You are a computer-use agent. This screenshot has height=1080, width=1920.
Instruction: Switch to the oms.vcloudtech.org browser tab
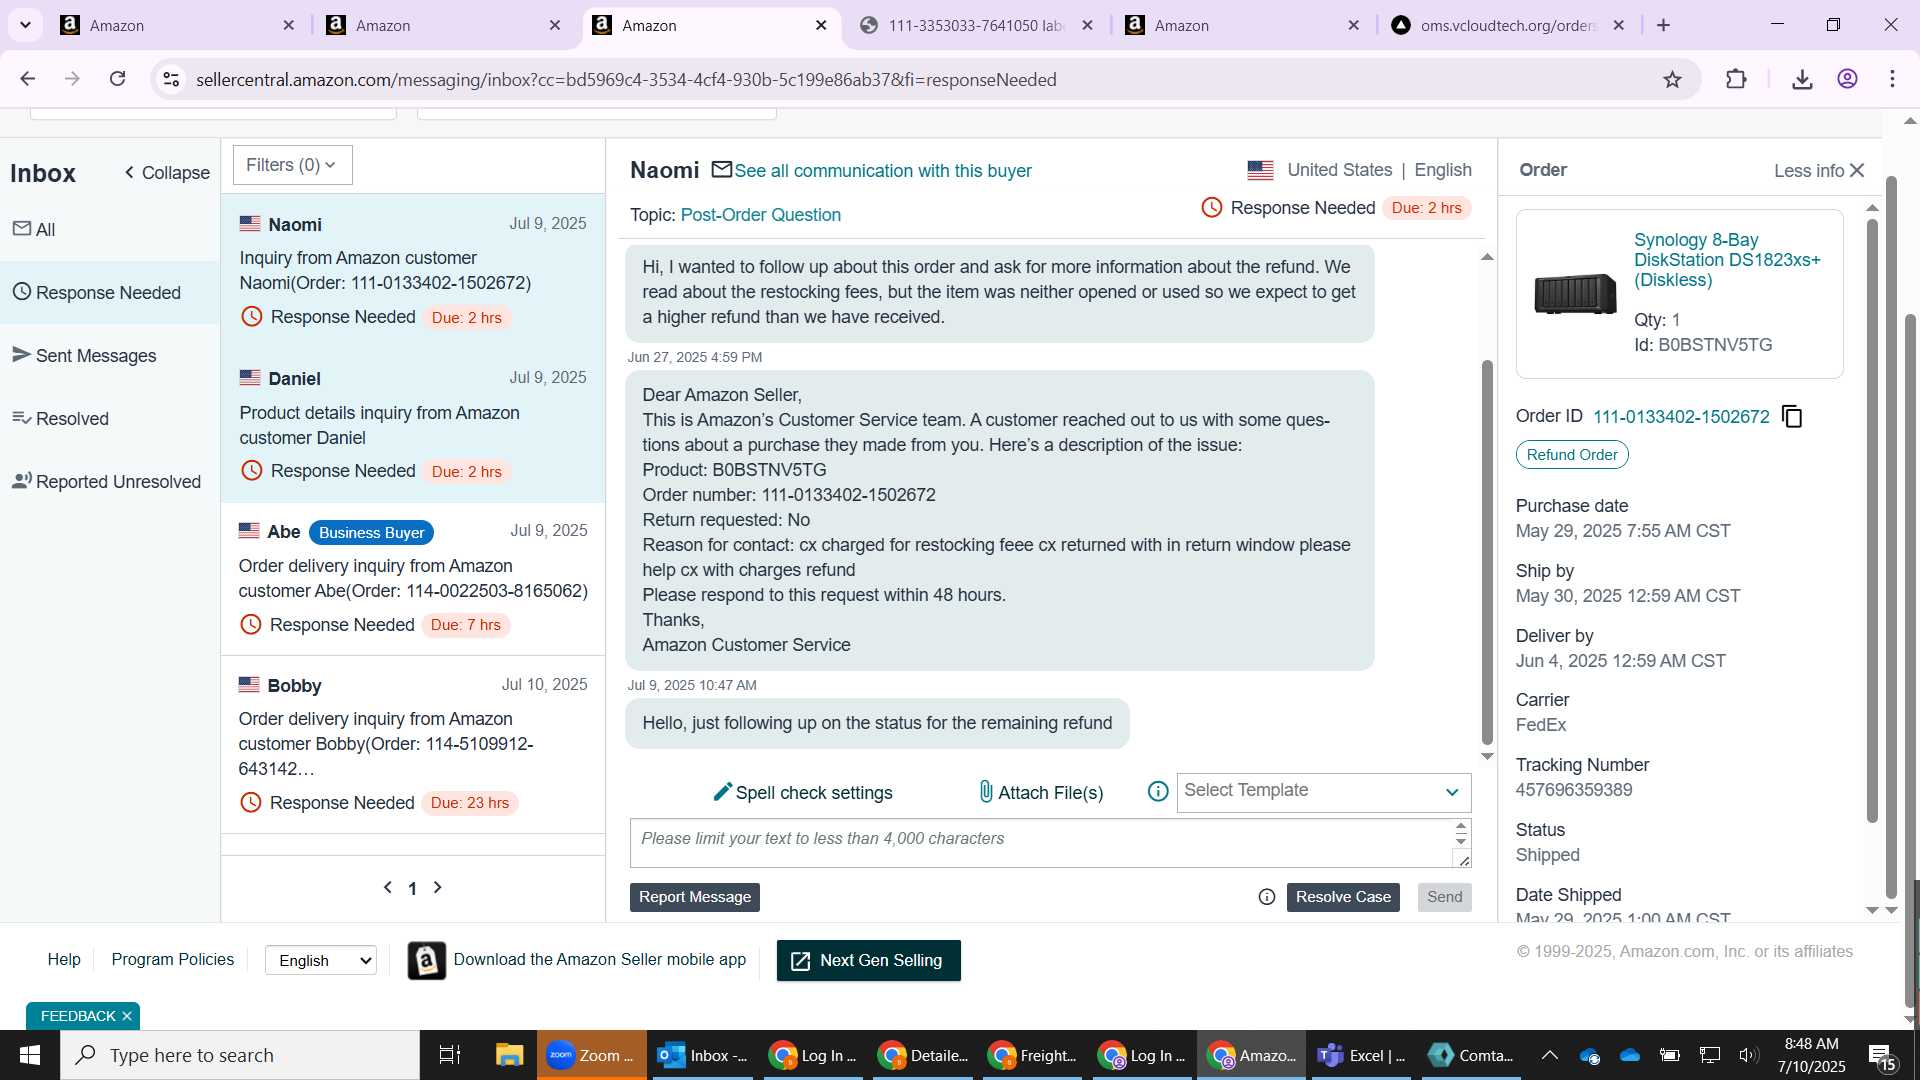coord(1508,25)
